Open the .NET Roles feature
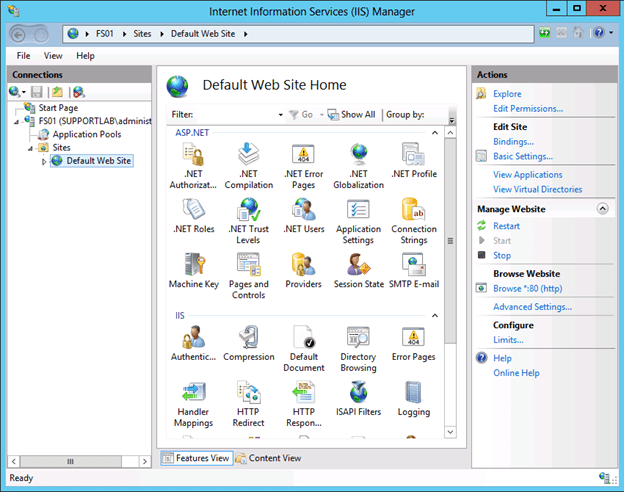 click(x=194, y=216)
